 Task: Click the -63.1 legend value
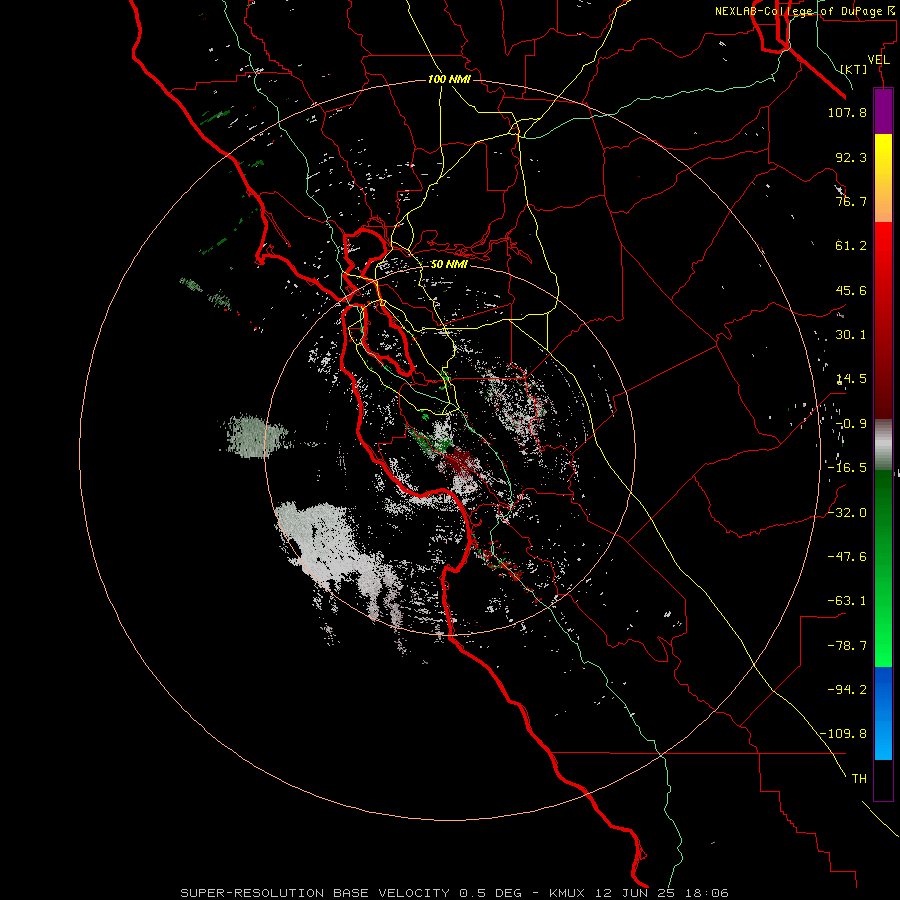(847, 601)
